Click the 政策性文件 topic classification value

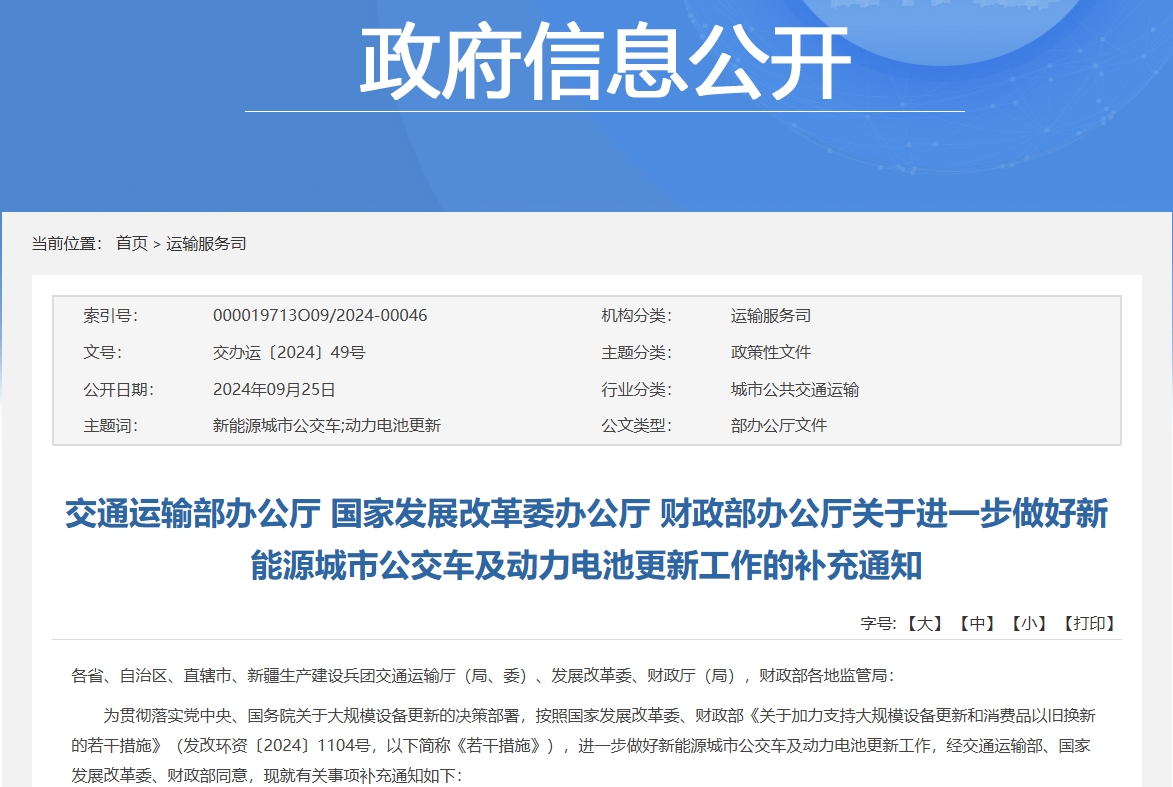(x=770, y=352)
